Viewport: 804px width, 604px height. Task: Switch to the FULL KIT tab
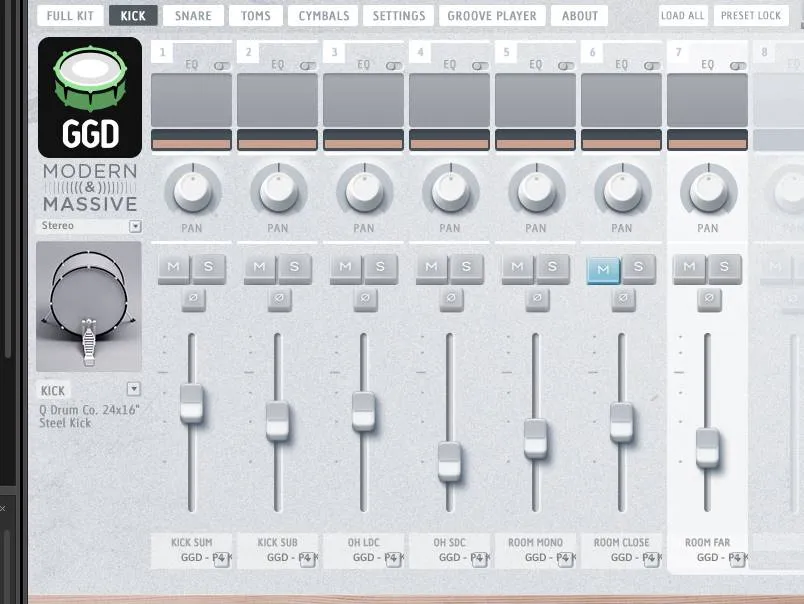70,16
